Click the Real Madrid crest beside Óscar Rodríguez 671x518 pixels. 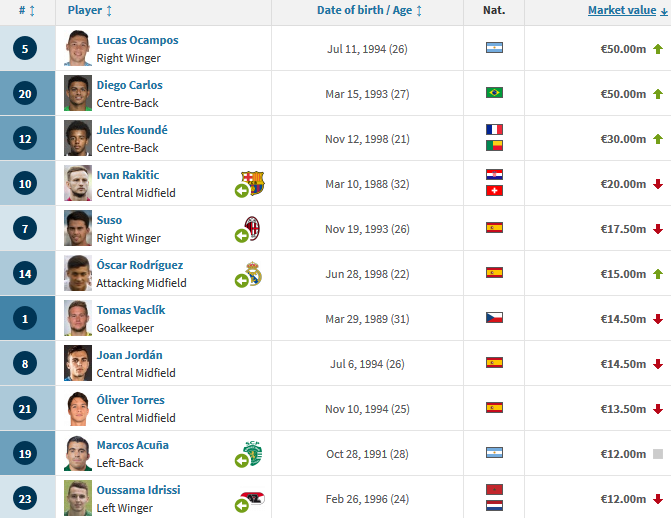(x=253, y=273)
